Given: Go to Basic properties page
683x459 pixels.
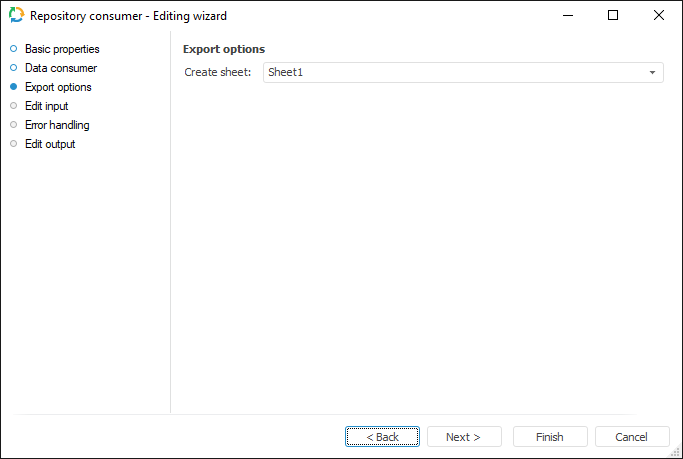Looking at the screenshot, I should [x=62, y=49].
